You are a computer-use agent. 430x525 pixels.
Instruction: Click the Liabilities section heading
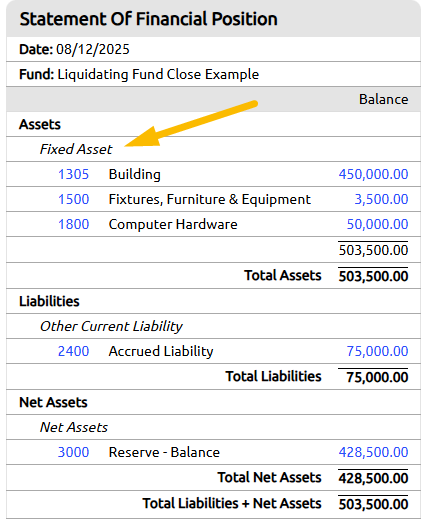point(49,301)
